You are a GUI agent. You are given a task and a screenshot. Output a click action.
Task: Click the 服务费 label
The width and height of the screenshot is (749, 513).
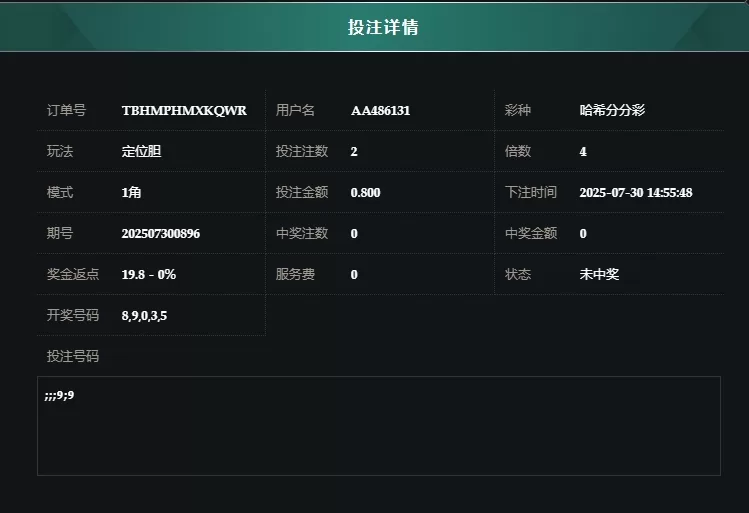point(295,274)
